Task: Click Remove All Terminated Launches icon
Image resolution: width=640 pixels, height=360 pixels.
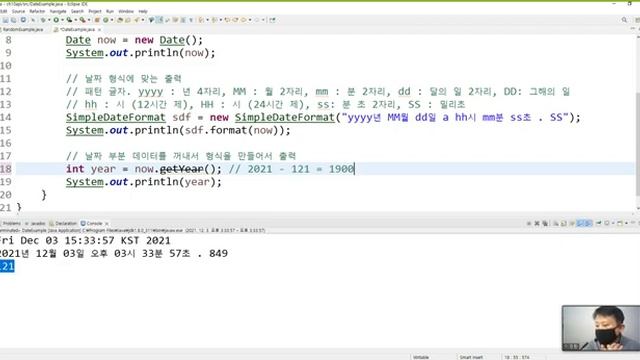Action: (x=545, y=223)
